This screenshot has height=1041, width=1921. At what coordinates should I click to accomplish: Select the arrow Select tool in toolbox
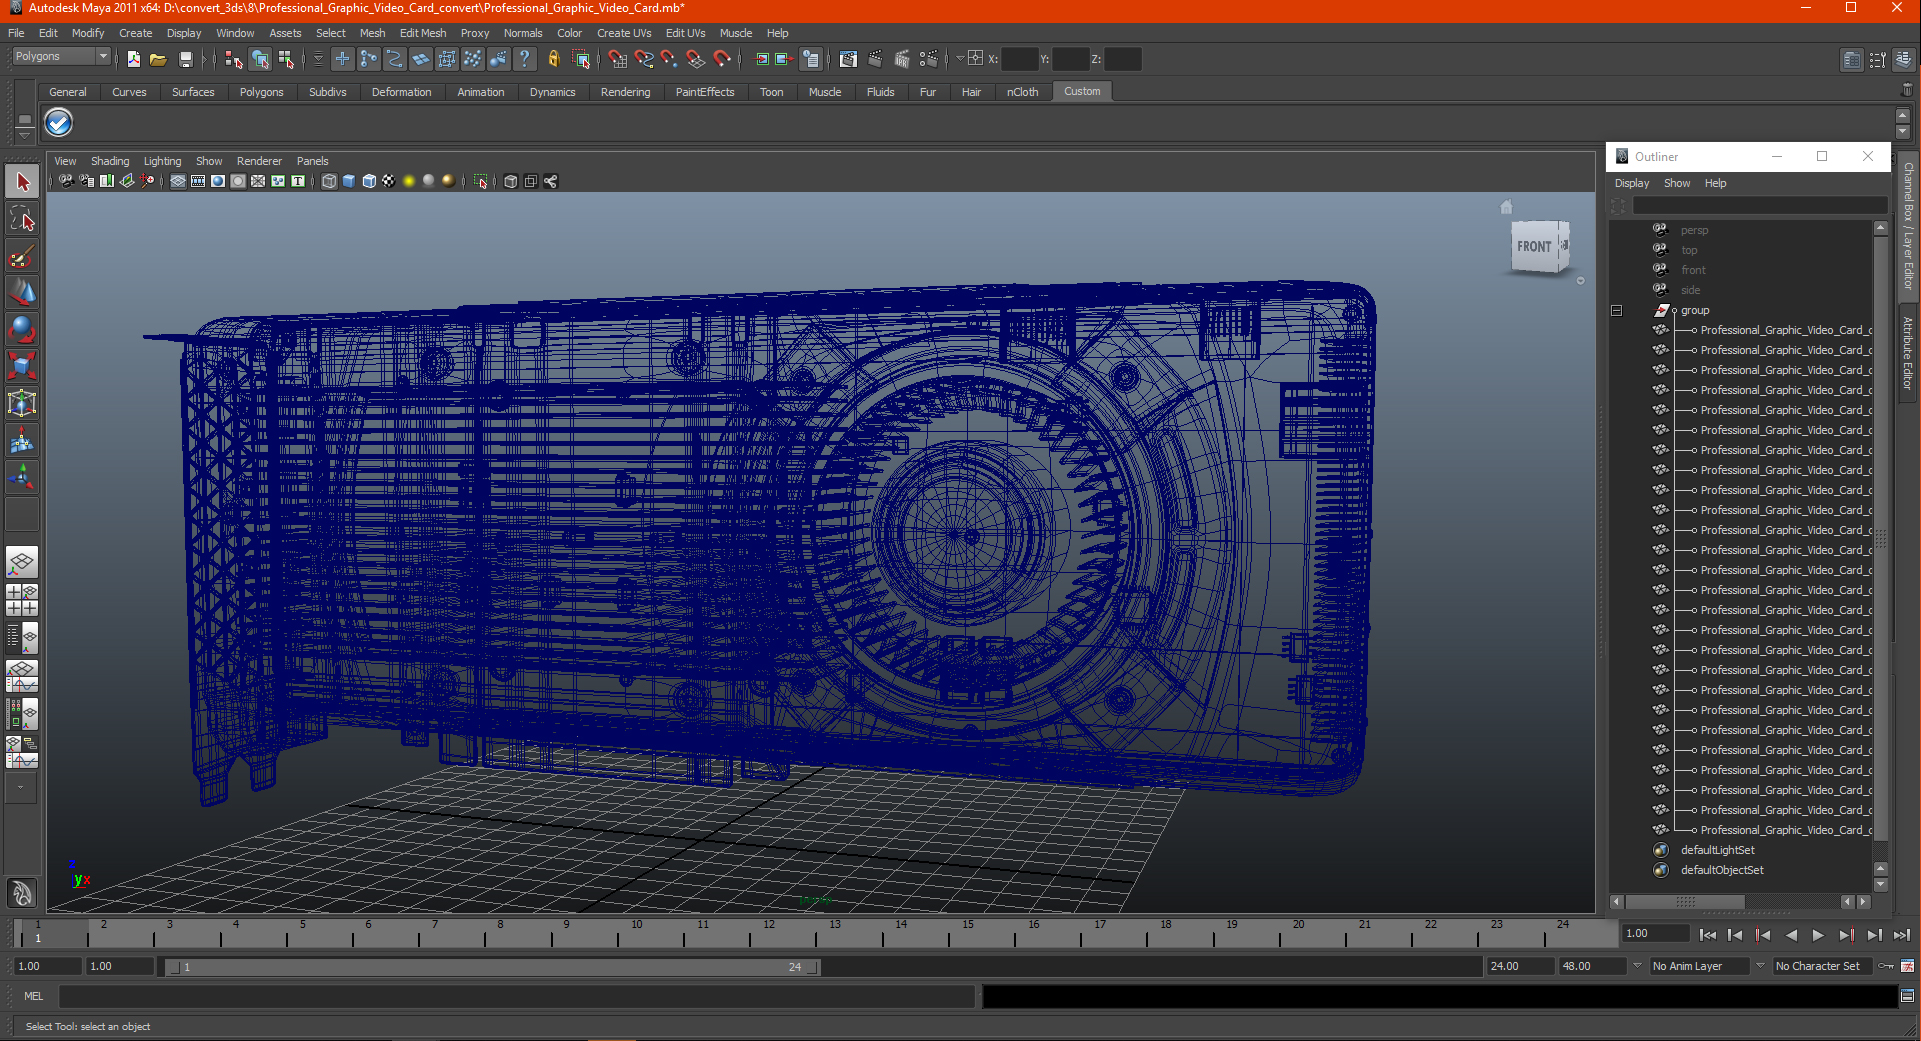coord(22,182)
